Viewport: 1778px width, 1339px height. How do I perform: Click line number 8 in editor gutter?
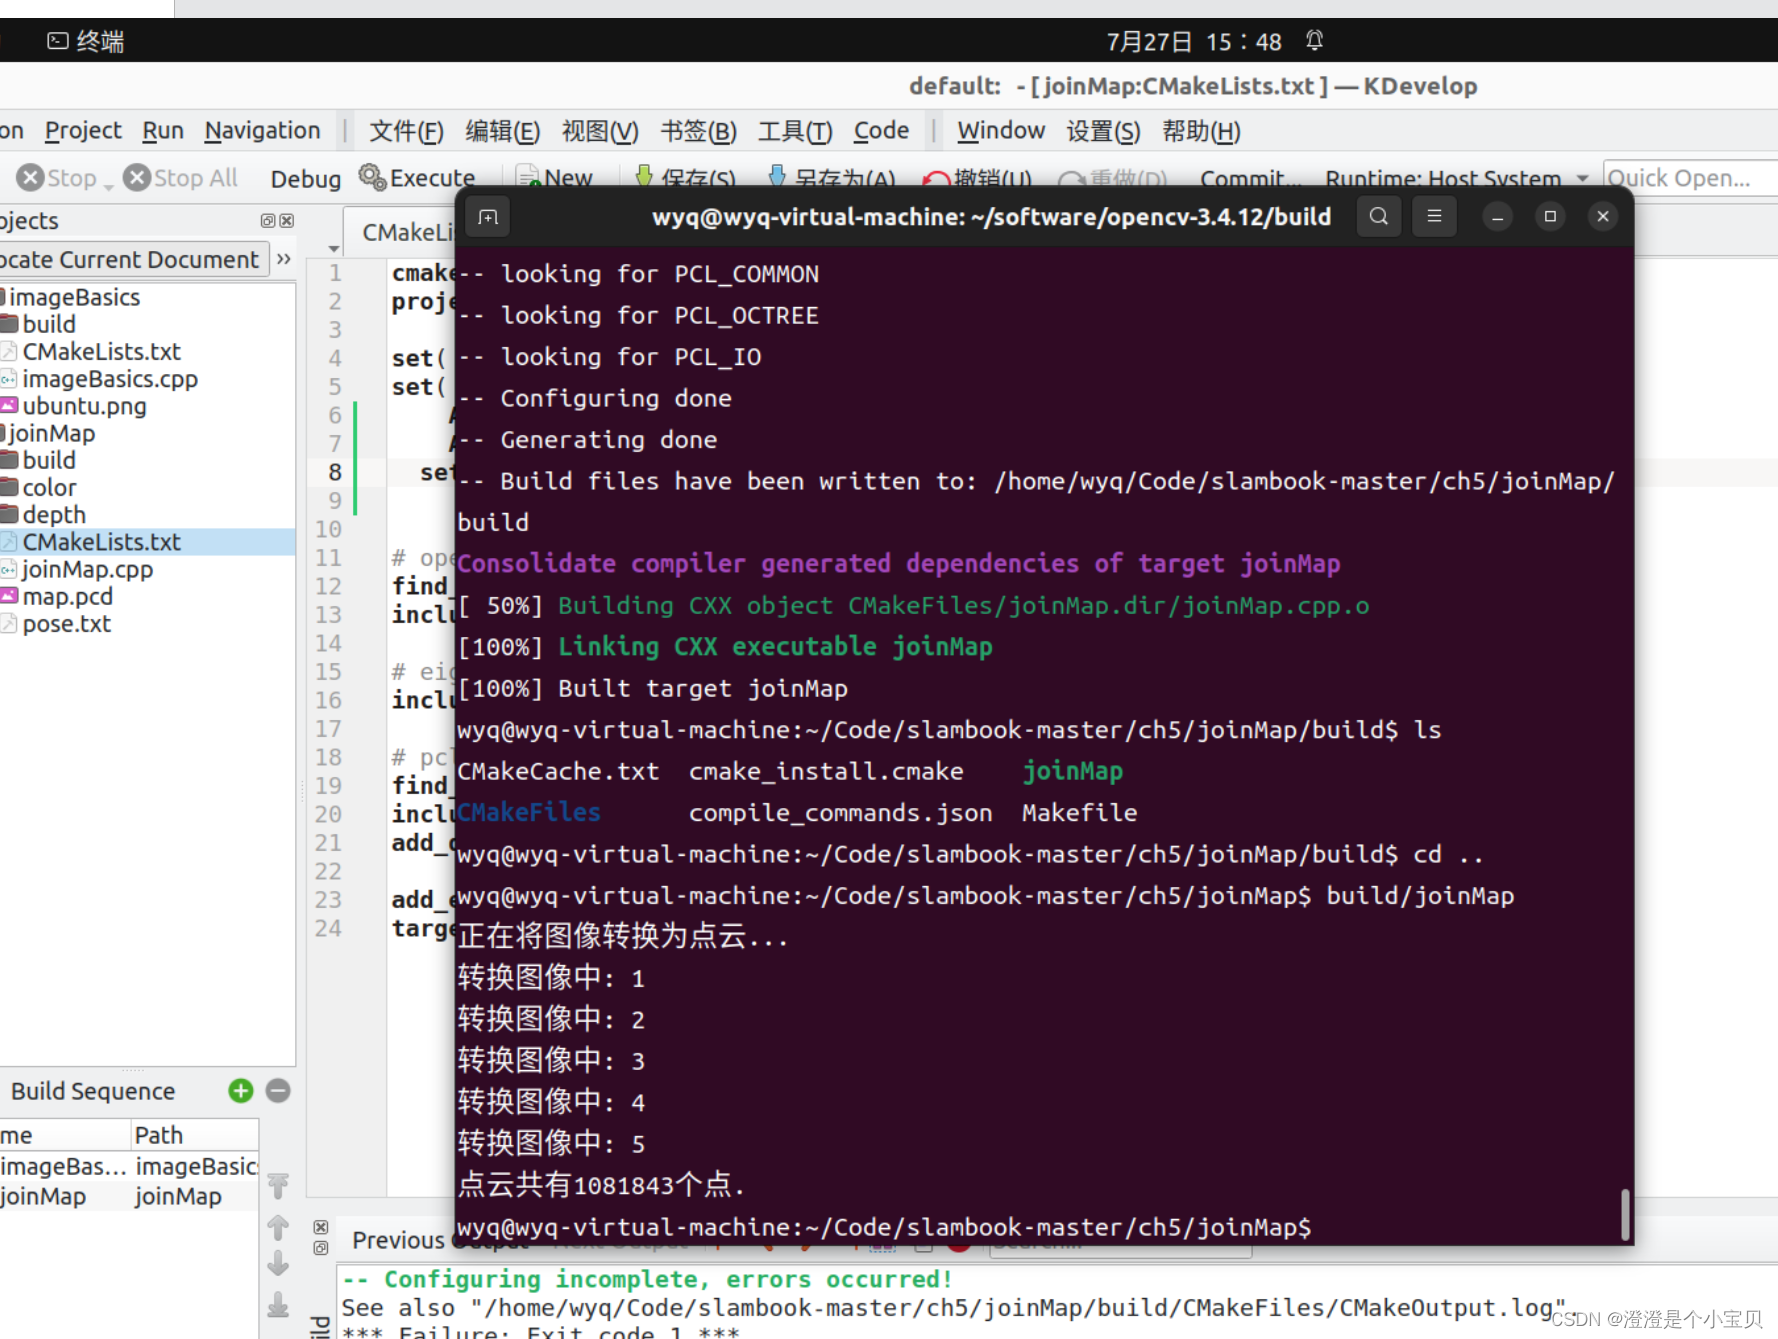[334, 472]
